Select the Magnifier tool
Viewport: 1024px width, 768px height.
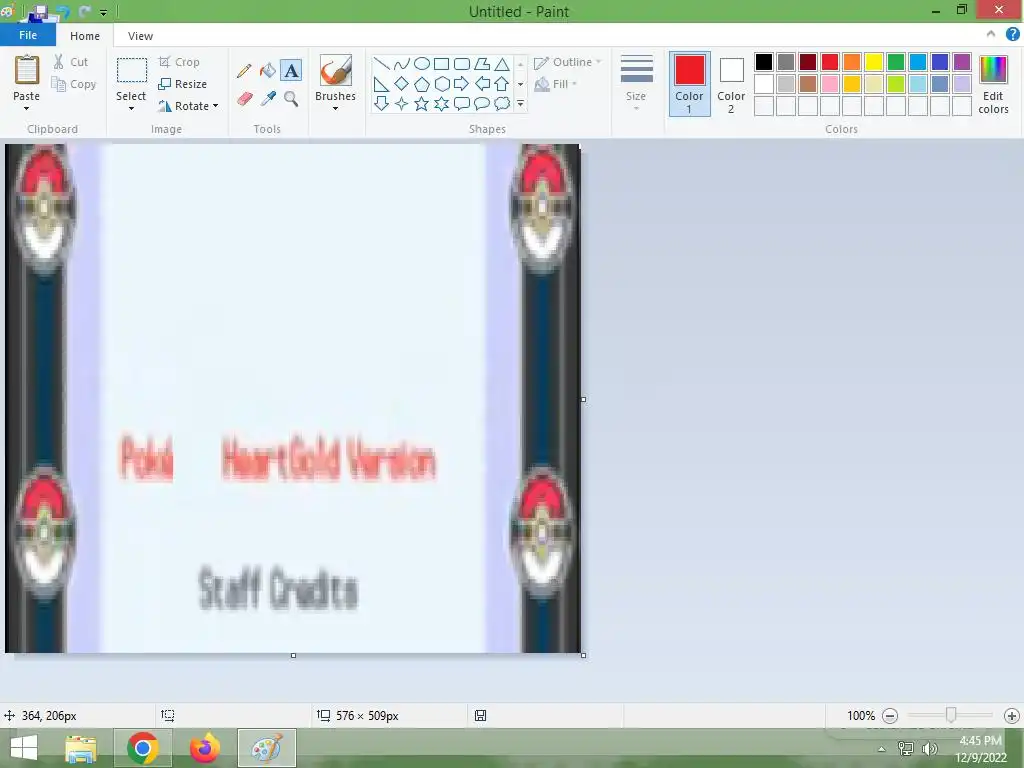pos(291,99)
